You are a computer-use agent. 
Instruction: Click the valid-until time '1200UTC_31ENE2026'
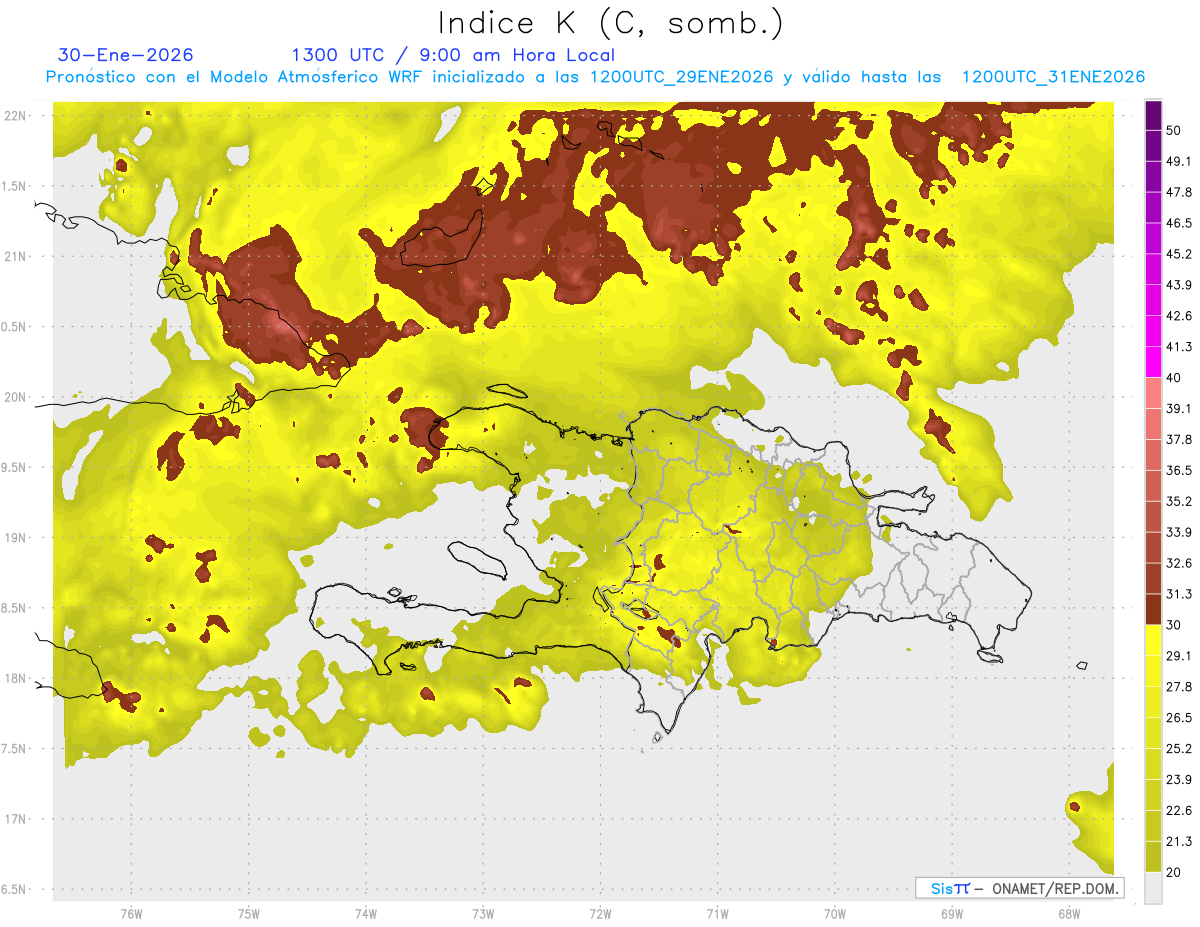1053,77
